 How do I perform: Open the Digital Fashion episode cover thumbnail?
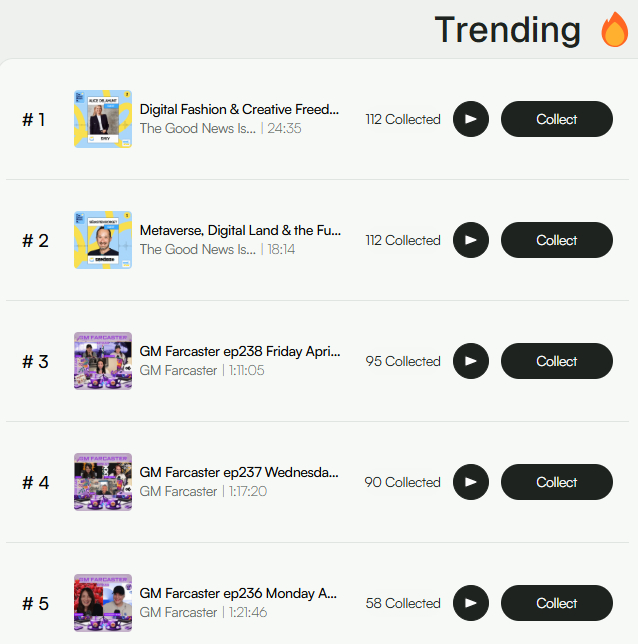(x=103, y=120)
